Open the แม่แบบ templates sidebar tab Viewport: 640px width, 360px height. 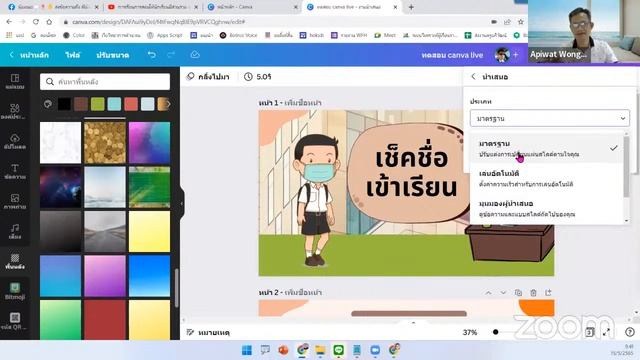click(15, 81)
